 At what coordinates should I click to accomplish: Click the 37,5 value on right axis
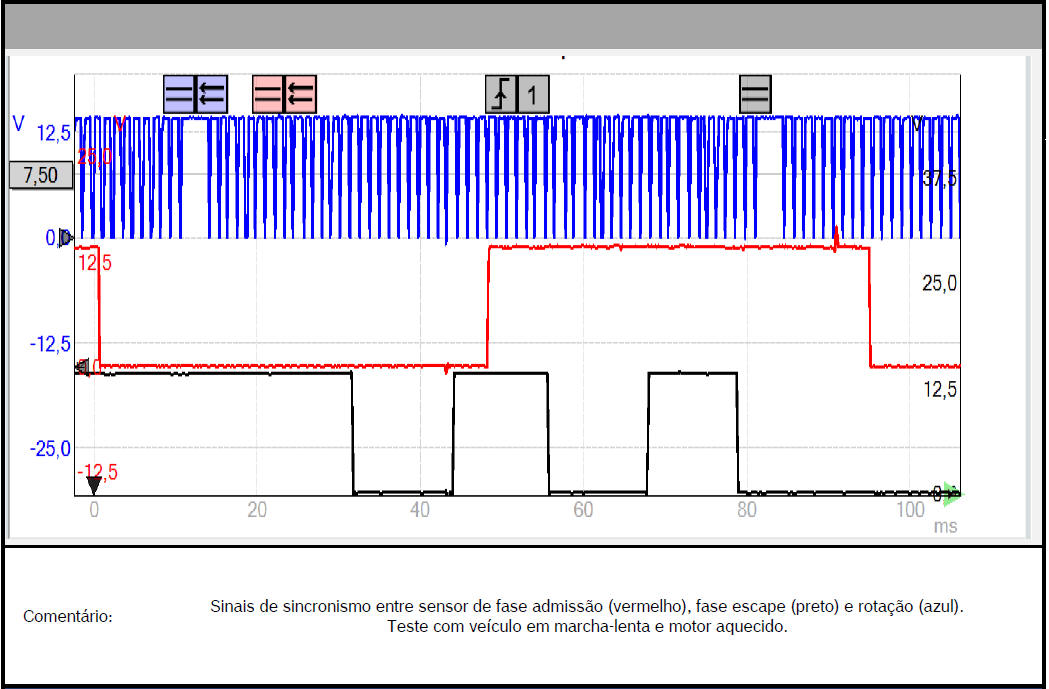939,178
